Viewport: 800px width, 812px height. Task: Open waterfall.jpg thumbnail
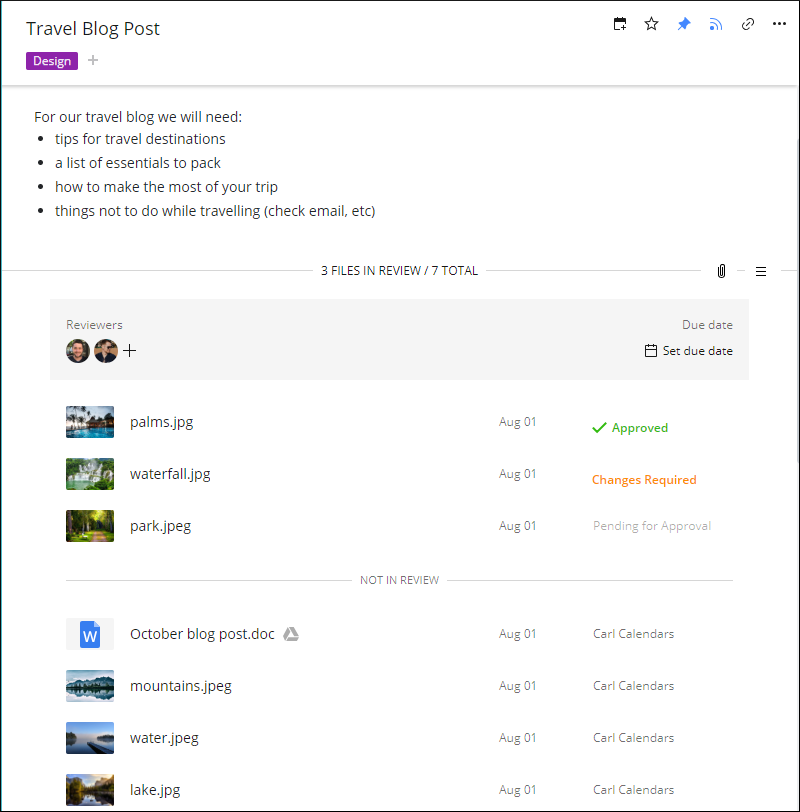(x=90, y=474)
